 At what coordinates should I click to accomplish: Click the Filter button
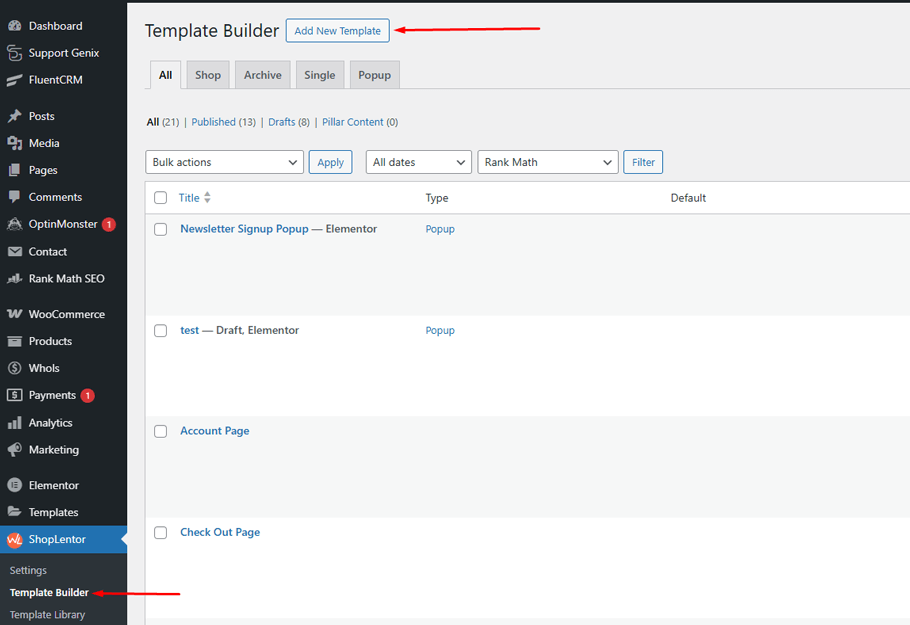coord(643,162)
